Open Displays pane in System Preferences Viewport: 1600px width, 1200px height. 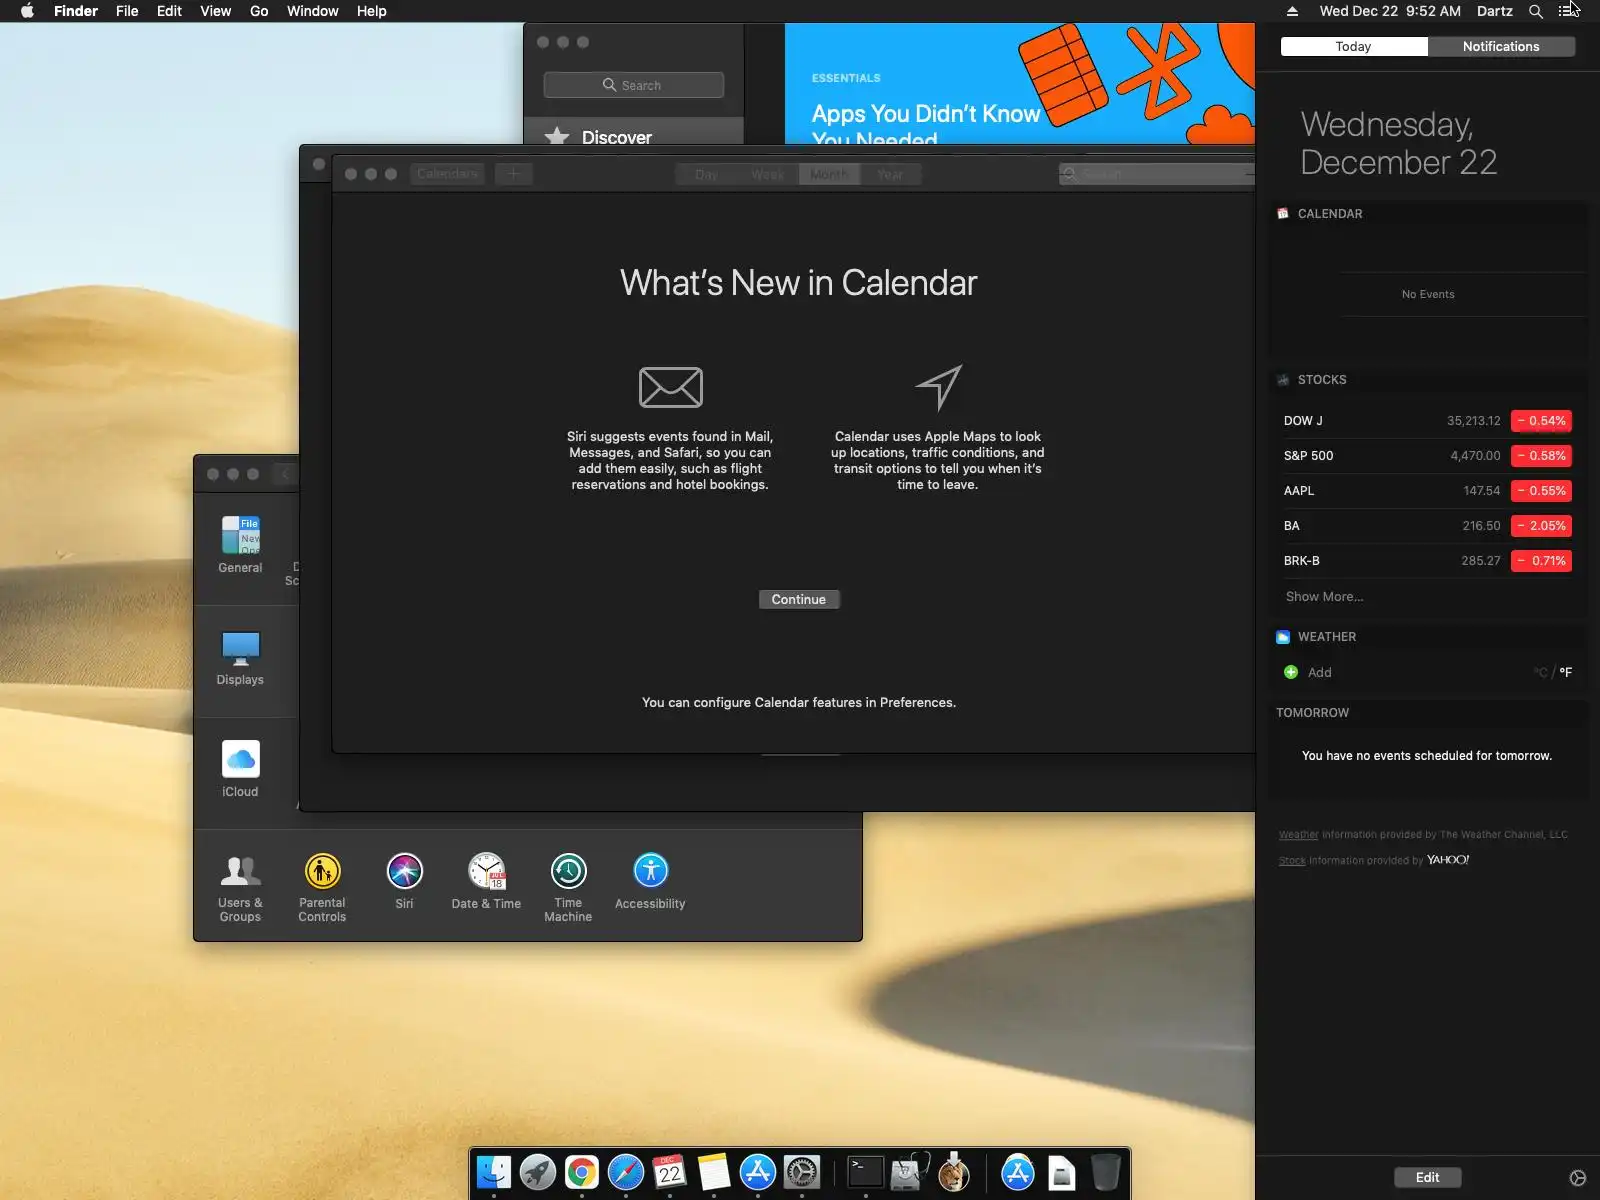coord(240,657)
